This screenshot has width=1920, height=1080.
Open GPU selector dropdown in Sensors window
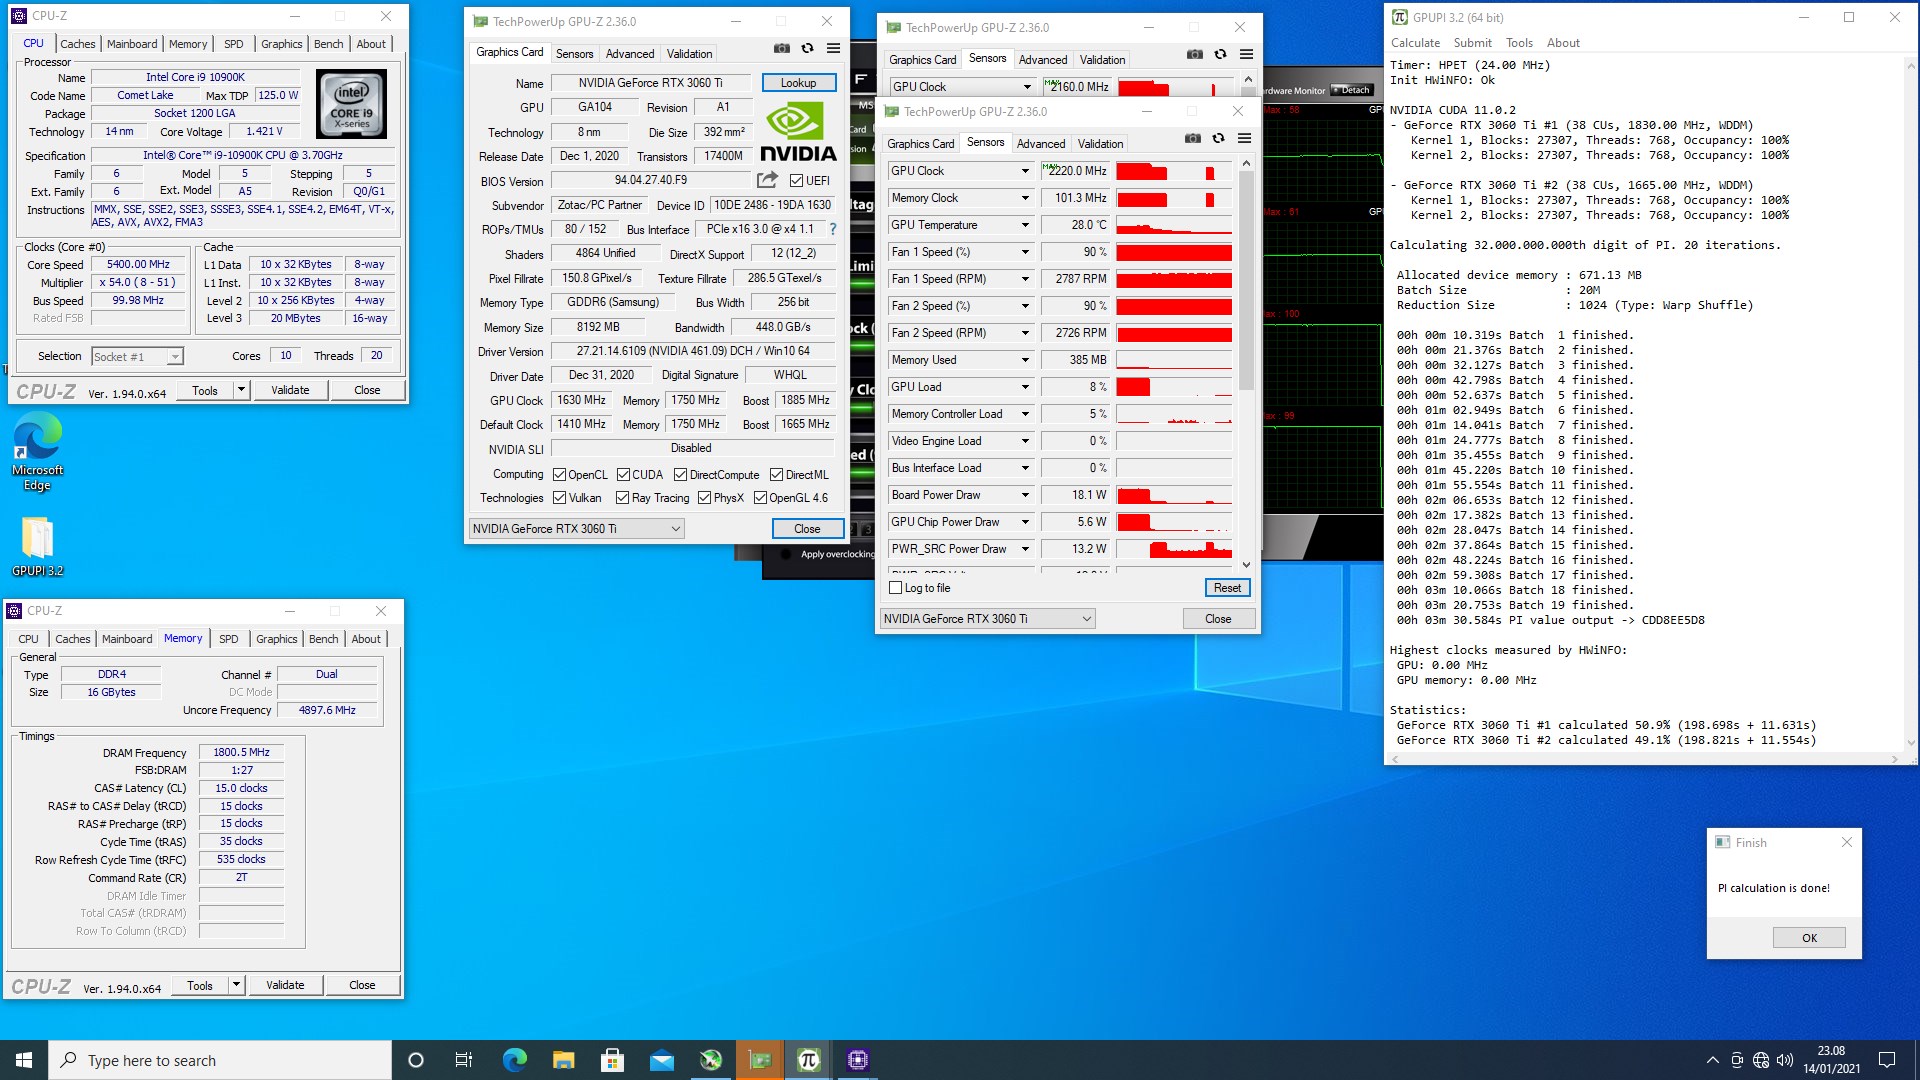pos(987,619)
